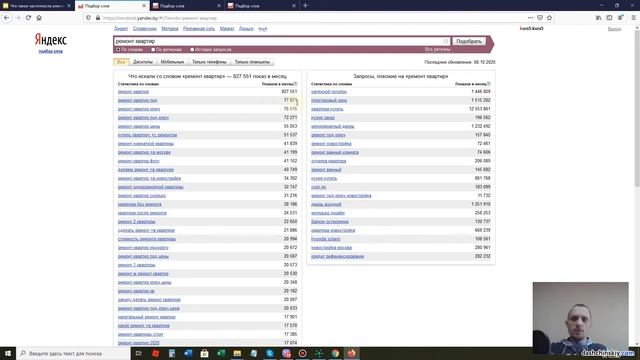Viewport: 640px width, 360px height.
Task: Click the 'Директ' top link
Action: [121, 29]
